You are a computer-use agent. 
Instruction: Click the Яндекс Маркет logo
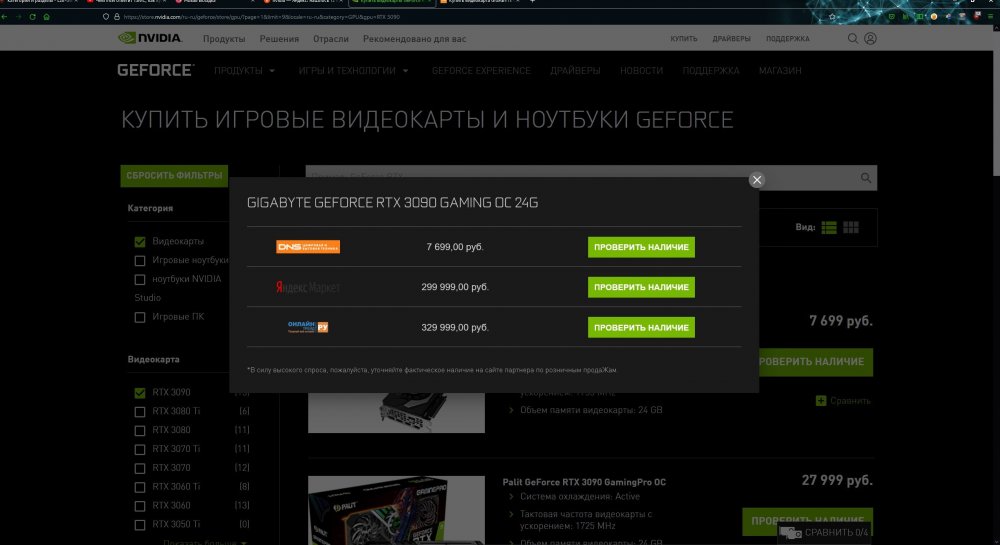tap(308, 287)
